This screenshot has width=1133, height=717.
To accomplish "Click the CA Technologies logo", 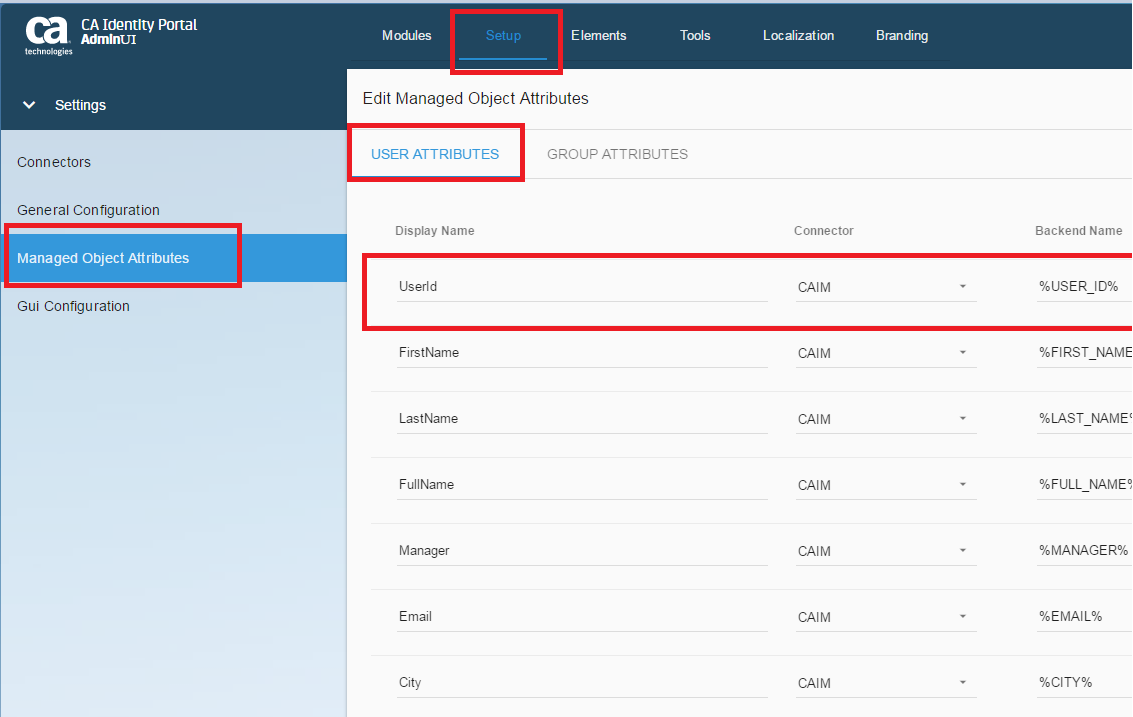I will (48, 35).
